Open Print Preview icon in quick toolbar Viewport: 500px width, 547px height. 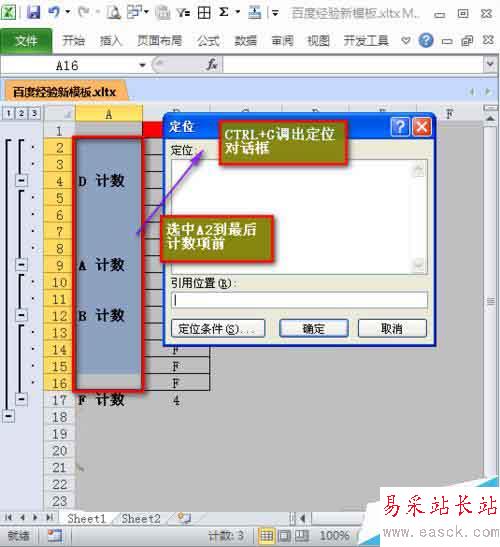pos(113,13)
